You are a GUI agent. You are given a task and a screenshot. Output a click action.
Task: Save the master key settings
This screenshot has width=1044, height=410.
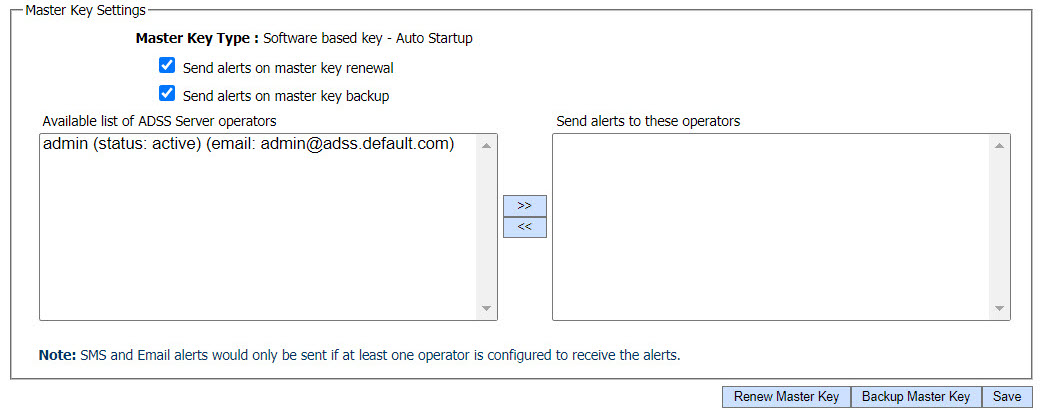[1007, 397]
